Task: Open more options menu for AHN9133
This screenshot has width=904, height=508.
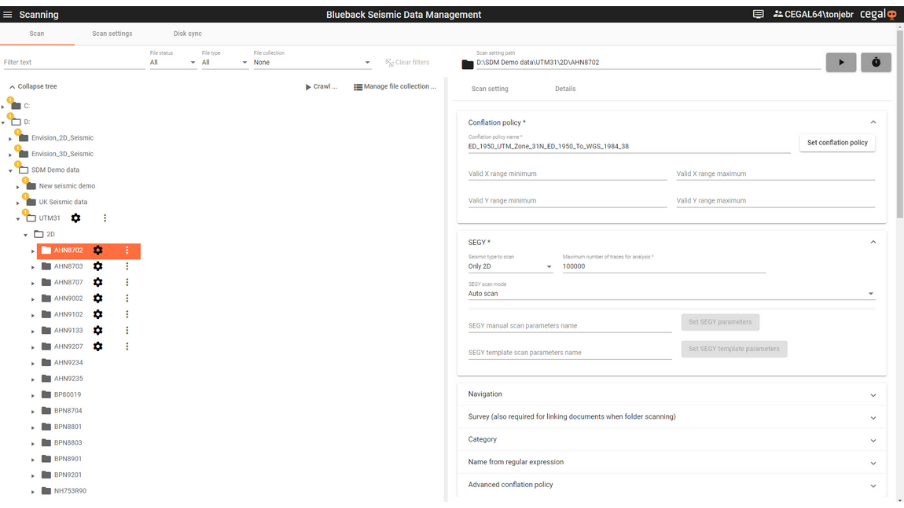Action: 127,330
